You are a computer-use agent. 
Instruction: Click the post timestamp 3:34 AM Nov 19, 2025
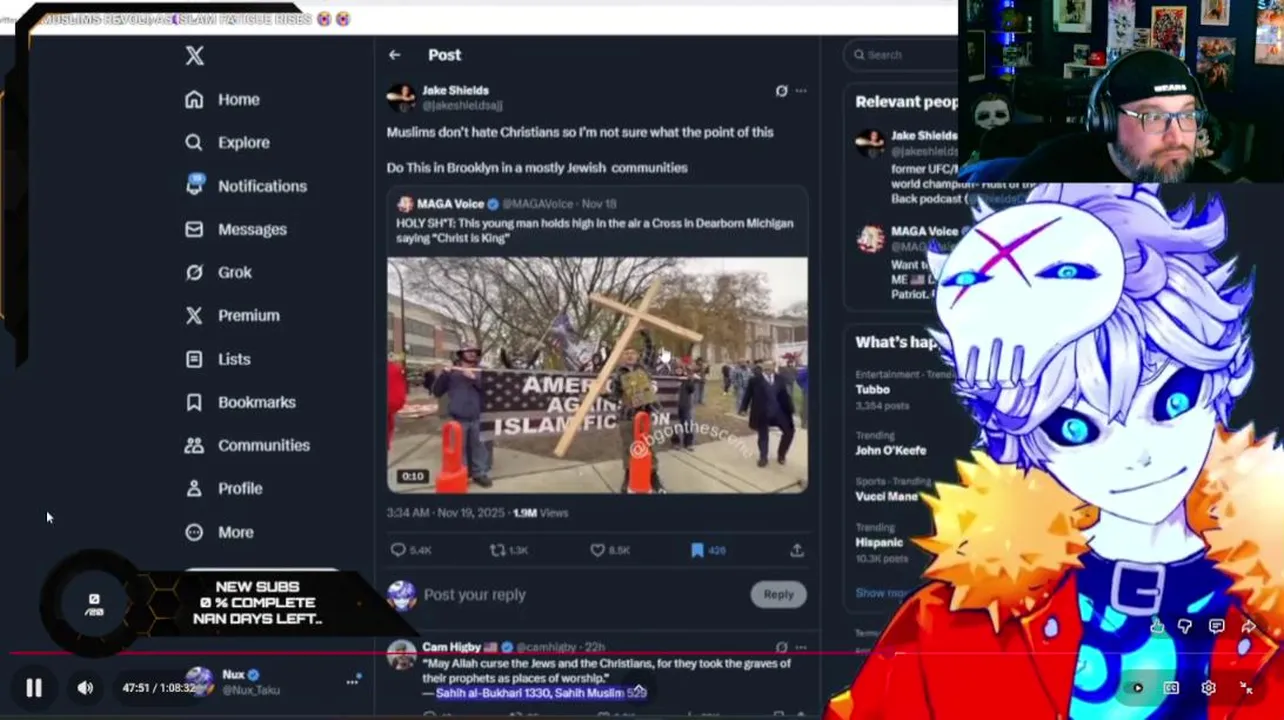447,513
